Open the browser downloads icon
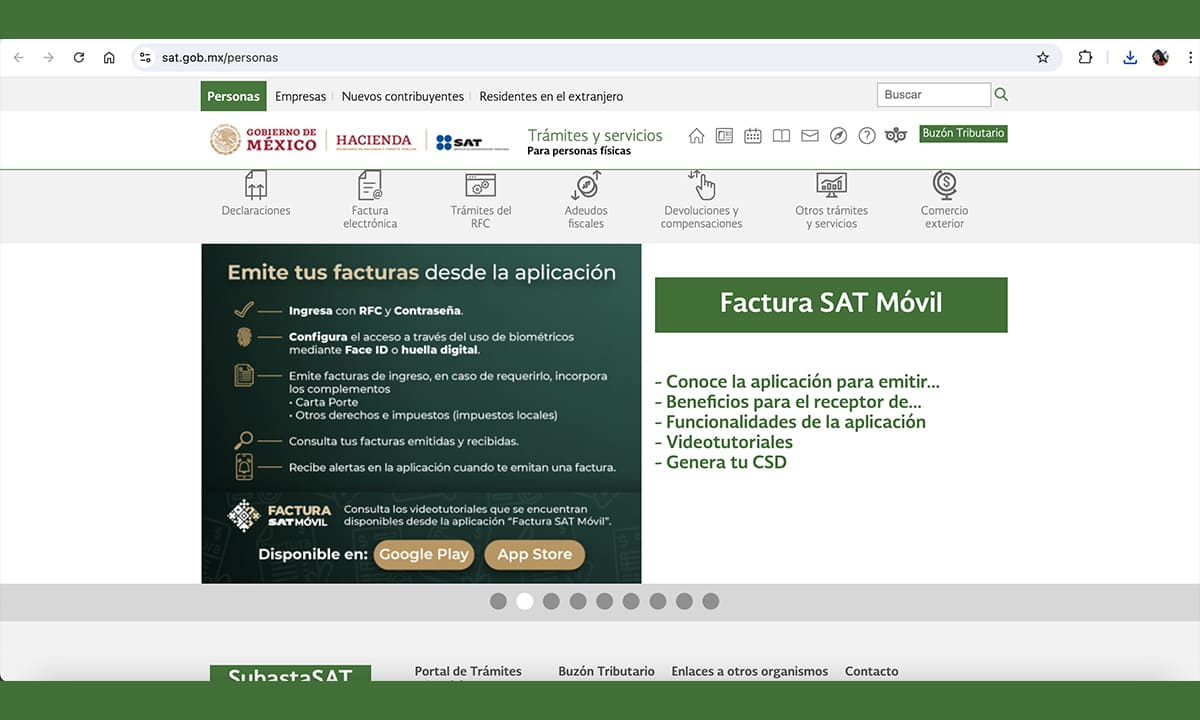The height and width of the screenshot is (720, 1200). point(1130,58)
